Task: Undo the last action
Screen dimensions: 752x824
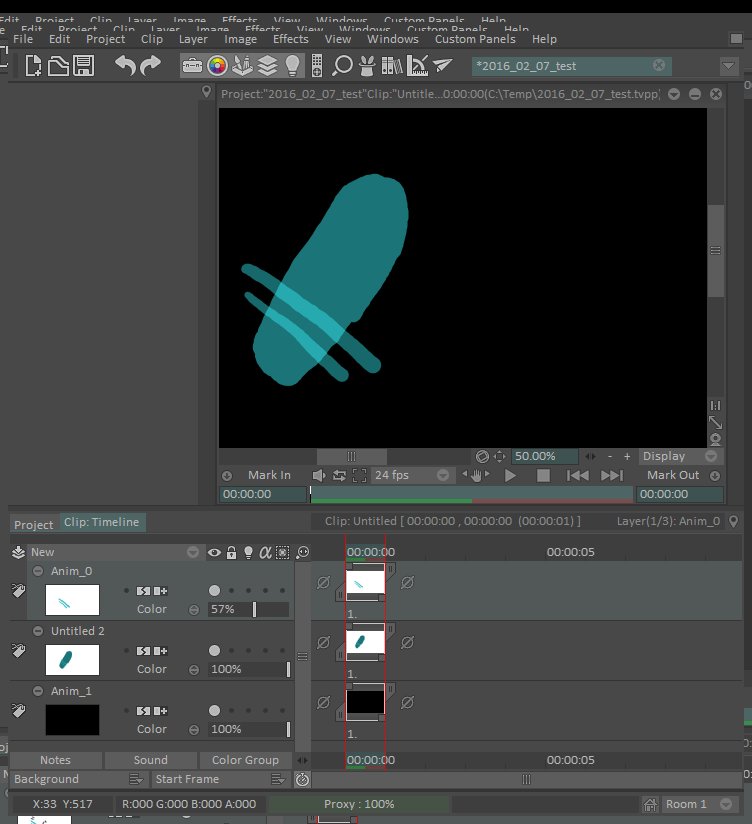Action: pos(126,66)
